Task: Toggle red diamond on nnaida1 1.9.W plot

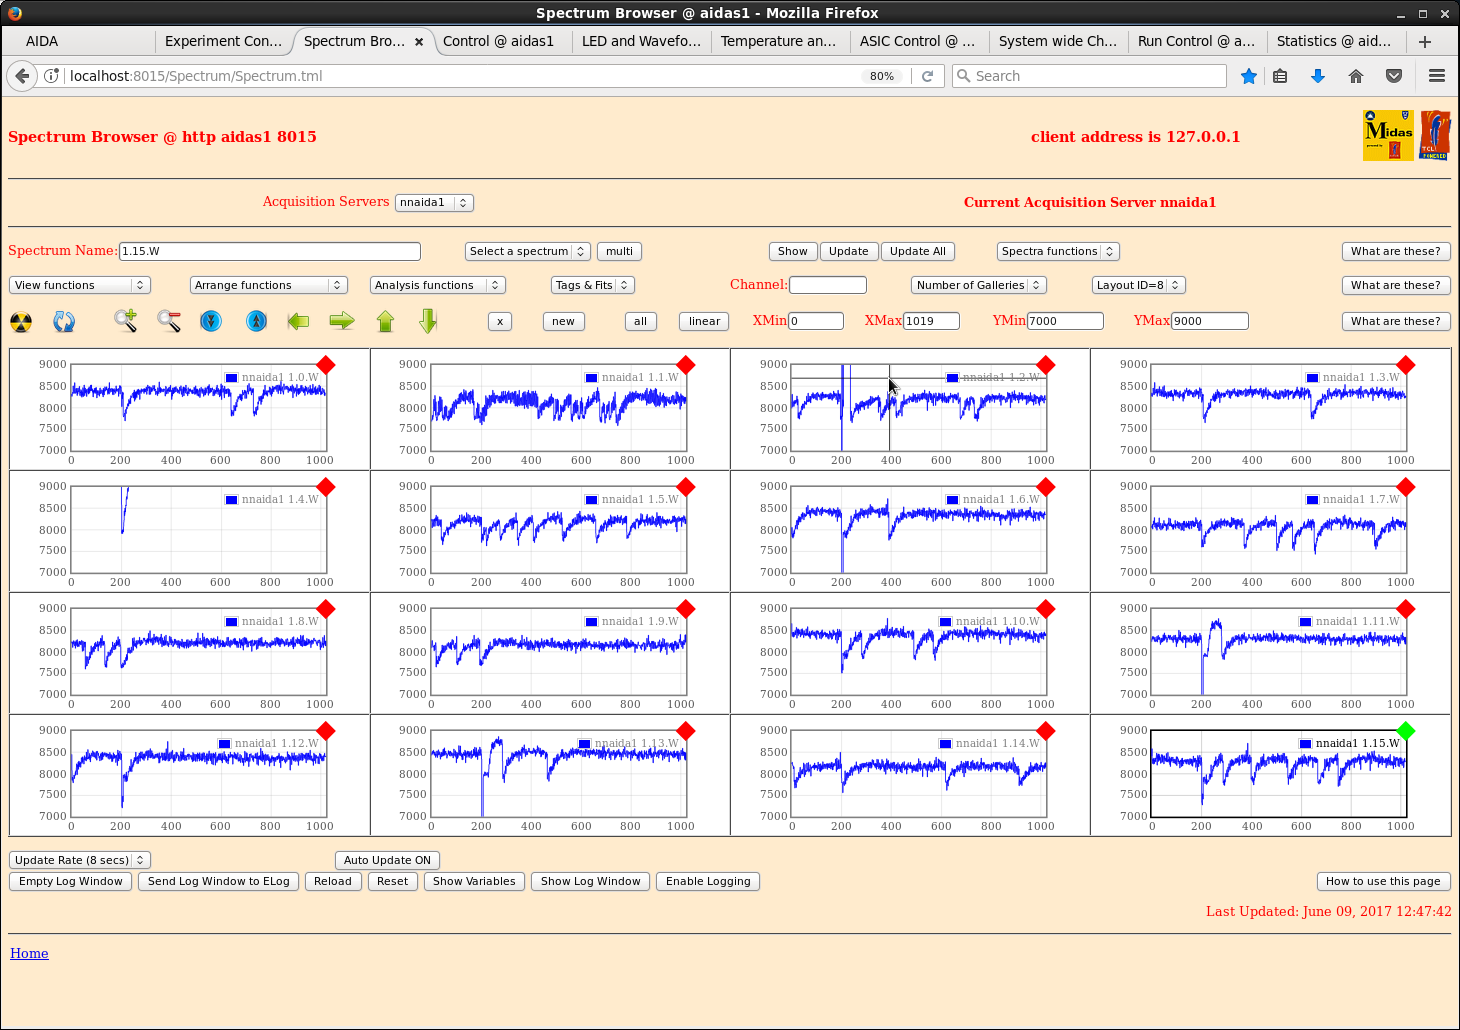Action: click(x=686, y=609)
